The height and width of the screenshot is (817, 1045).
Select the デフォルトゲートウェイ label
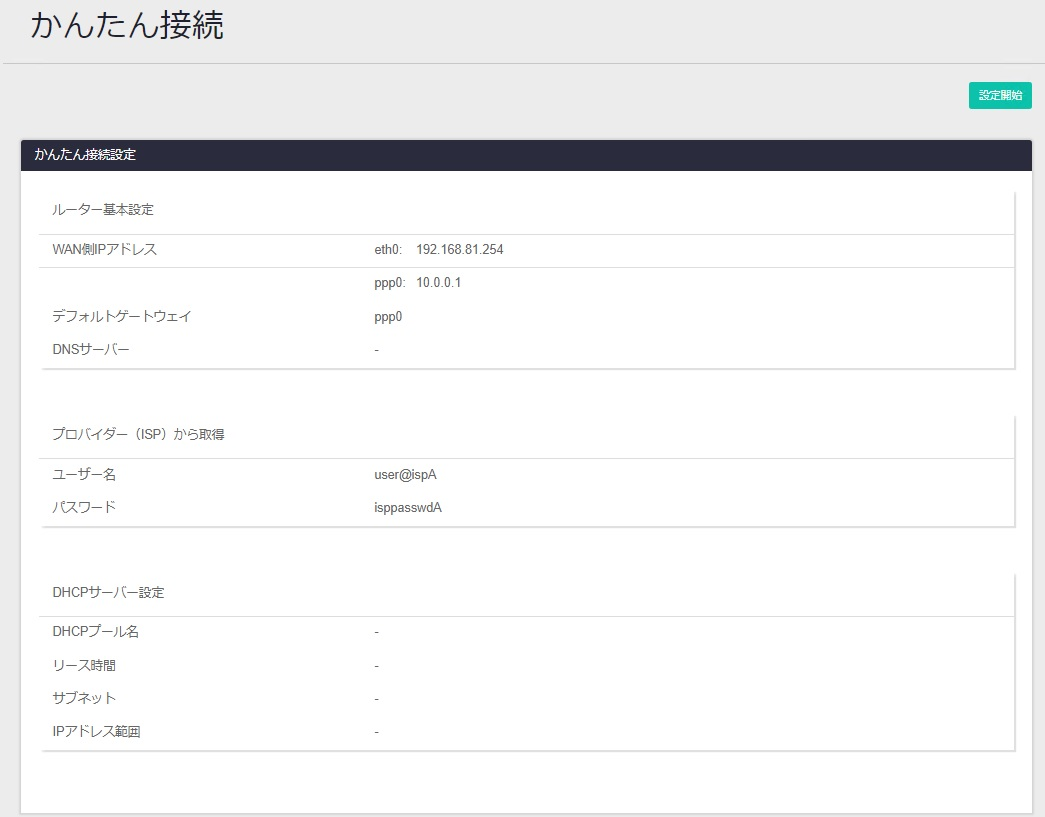click(x=122, y=316)
